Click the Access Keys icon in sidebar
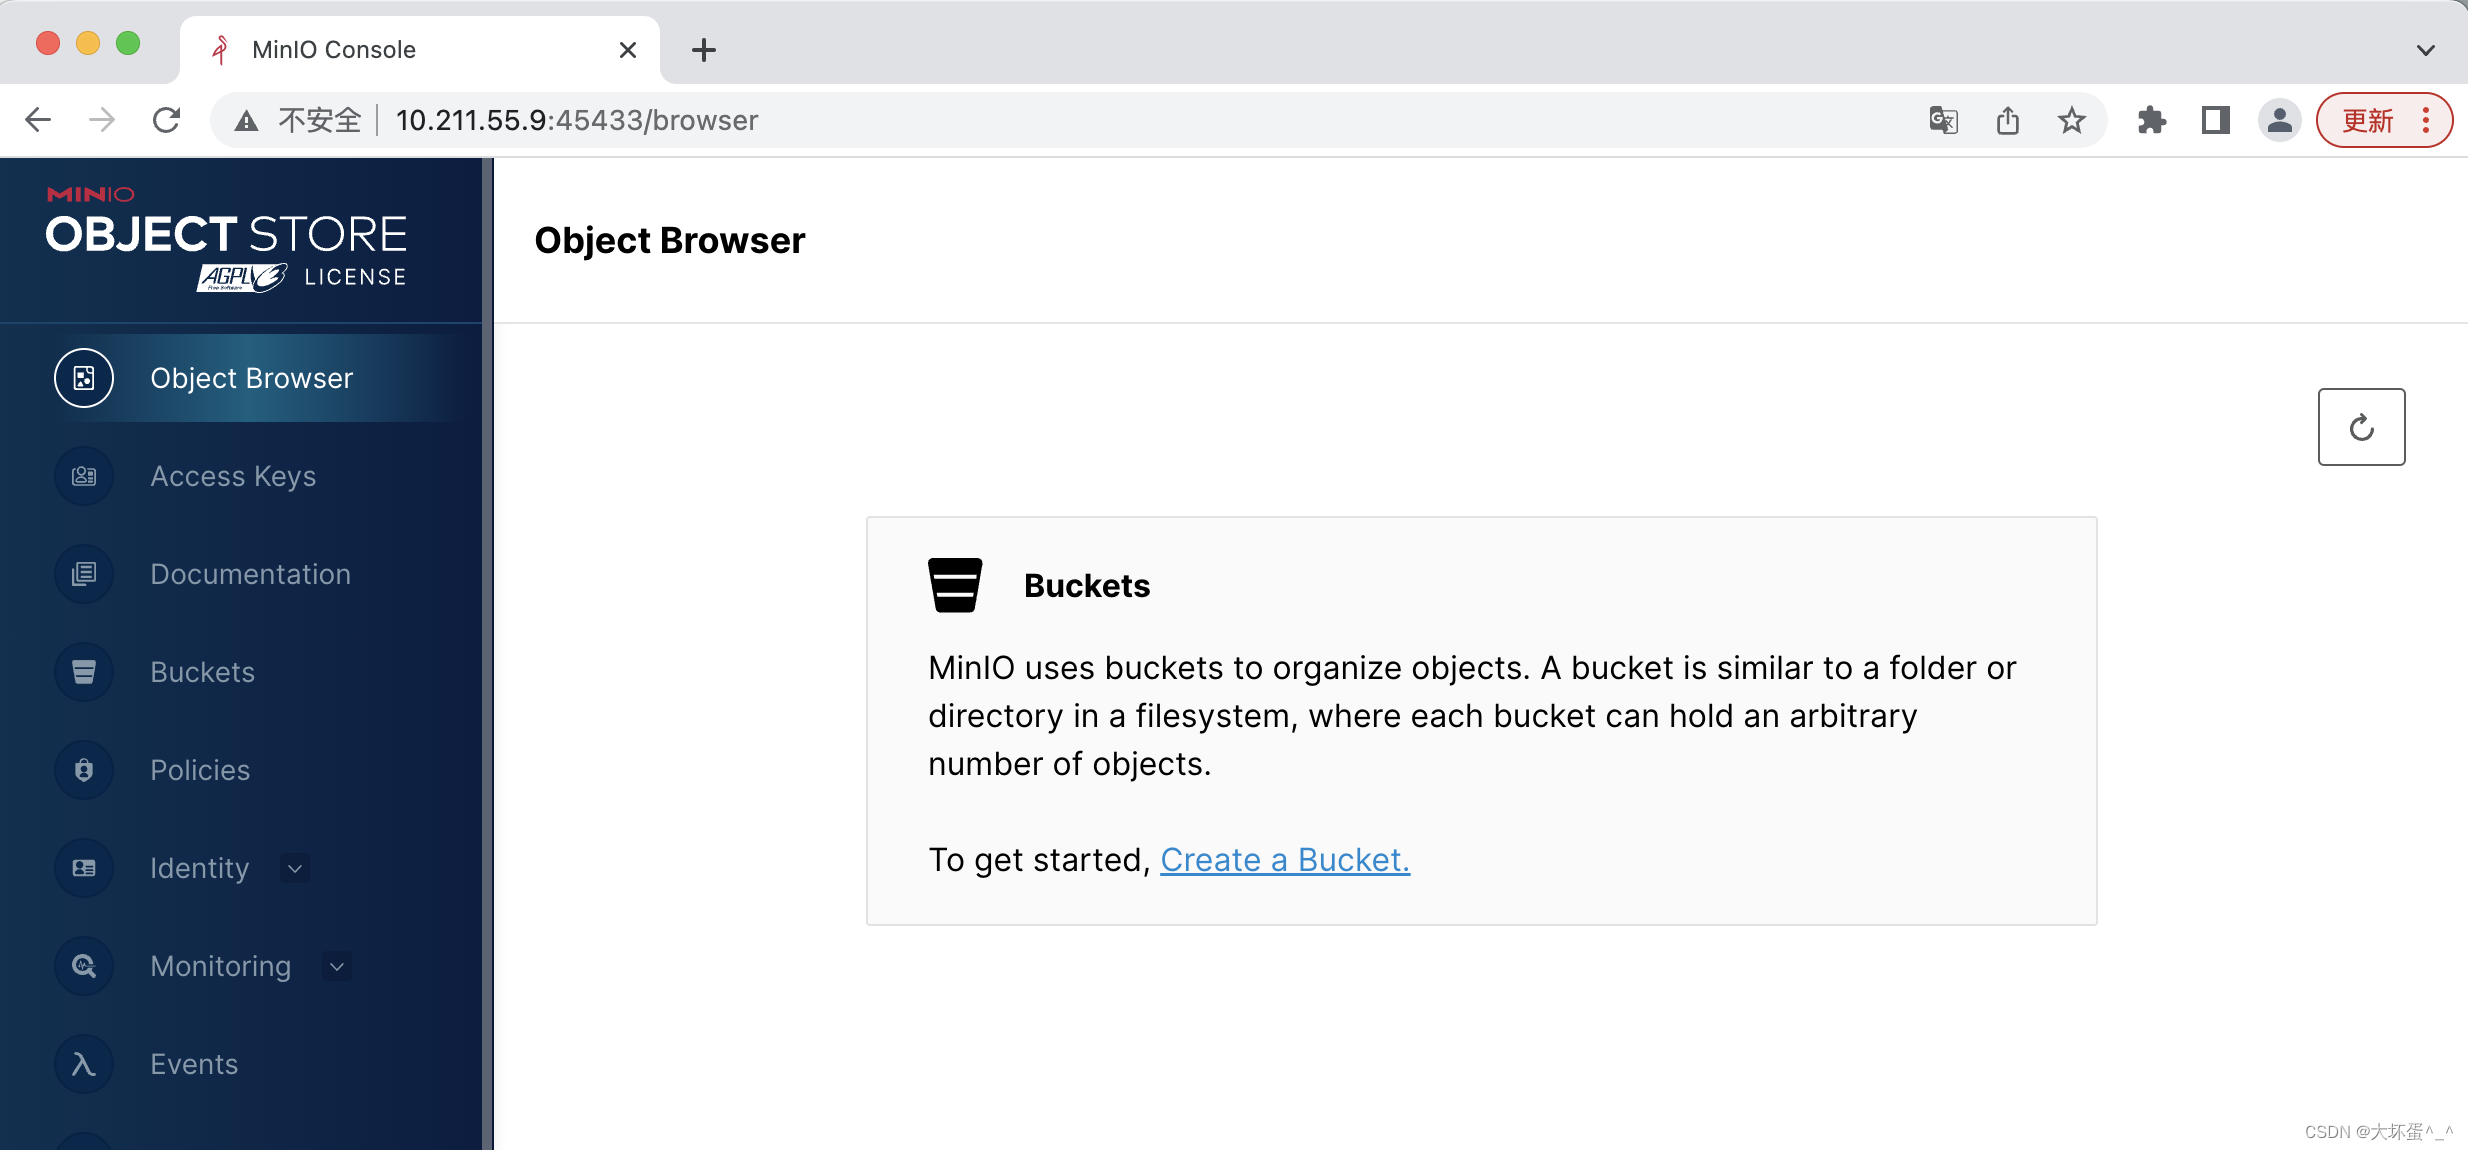This screenshot has height=1150, width=2468. (85, 475)
